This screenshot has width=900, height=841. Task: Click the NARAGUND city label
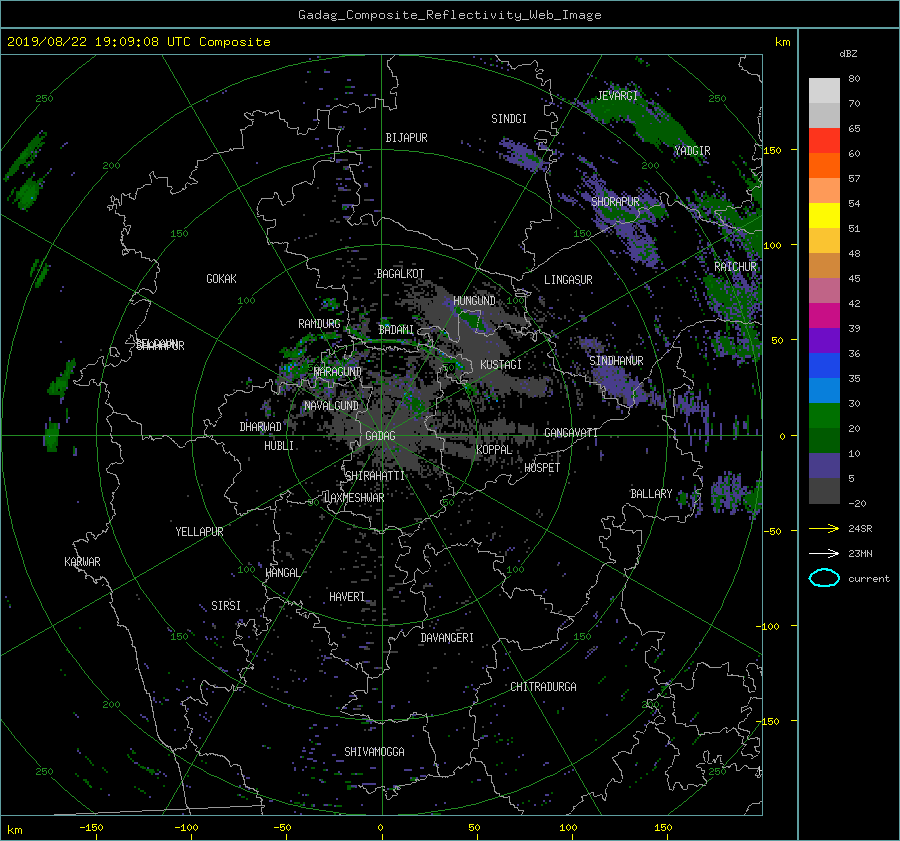[x=338, y=372]
